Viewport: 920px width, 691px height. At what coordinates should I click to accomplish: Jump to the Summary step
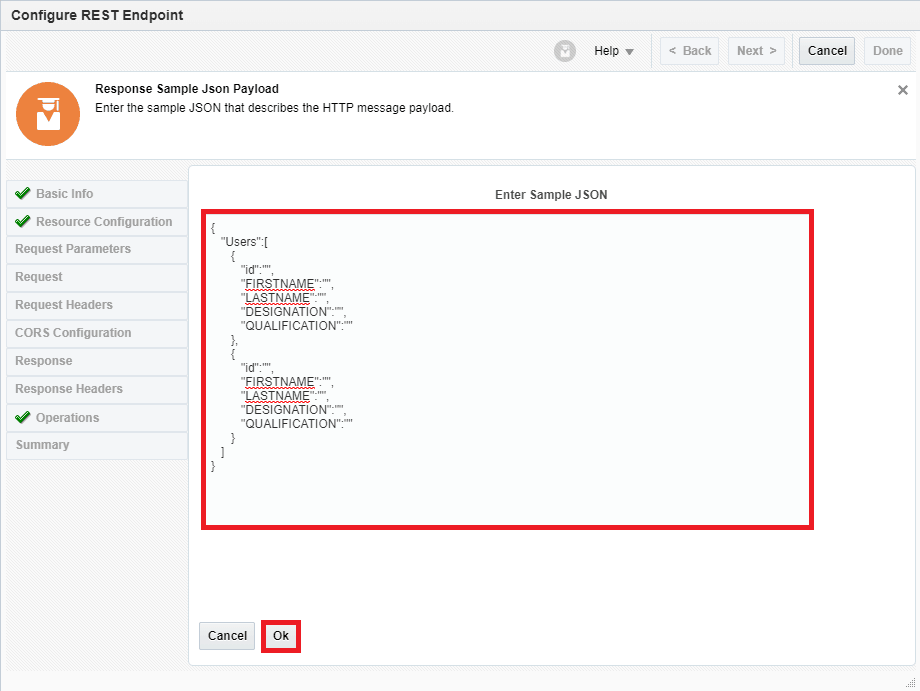(x=43, y=445)
